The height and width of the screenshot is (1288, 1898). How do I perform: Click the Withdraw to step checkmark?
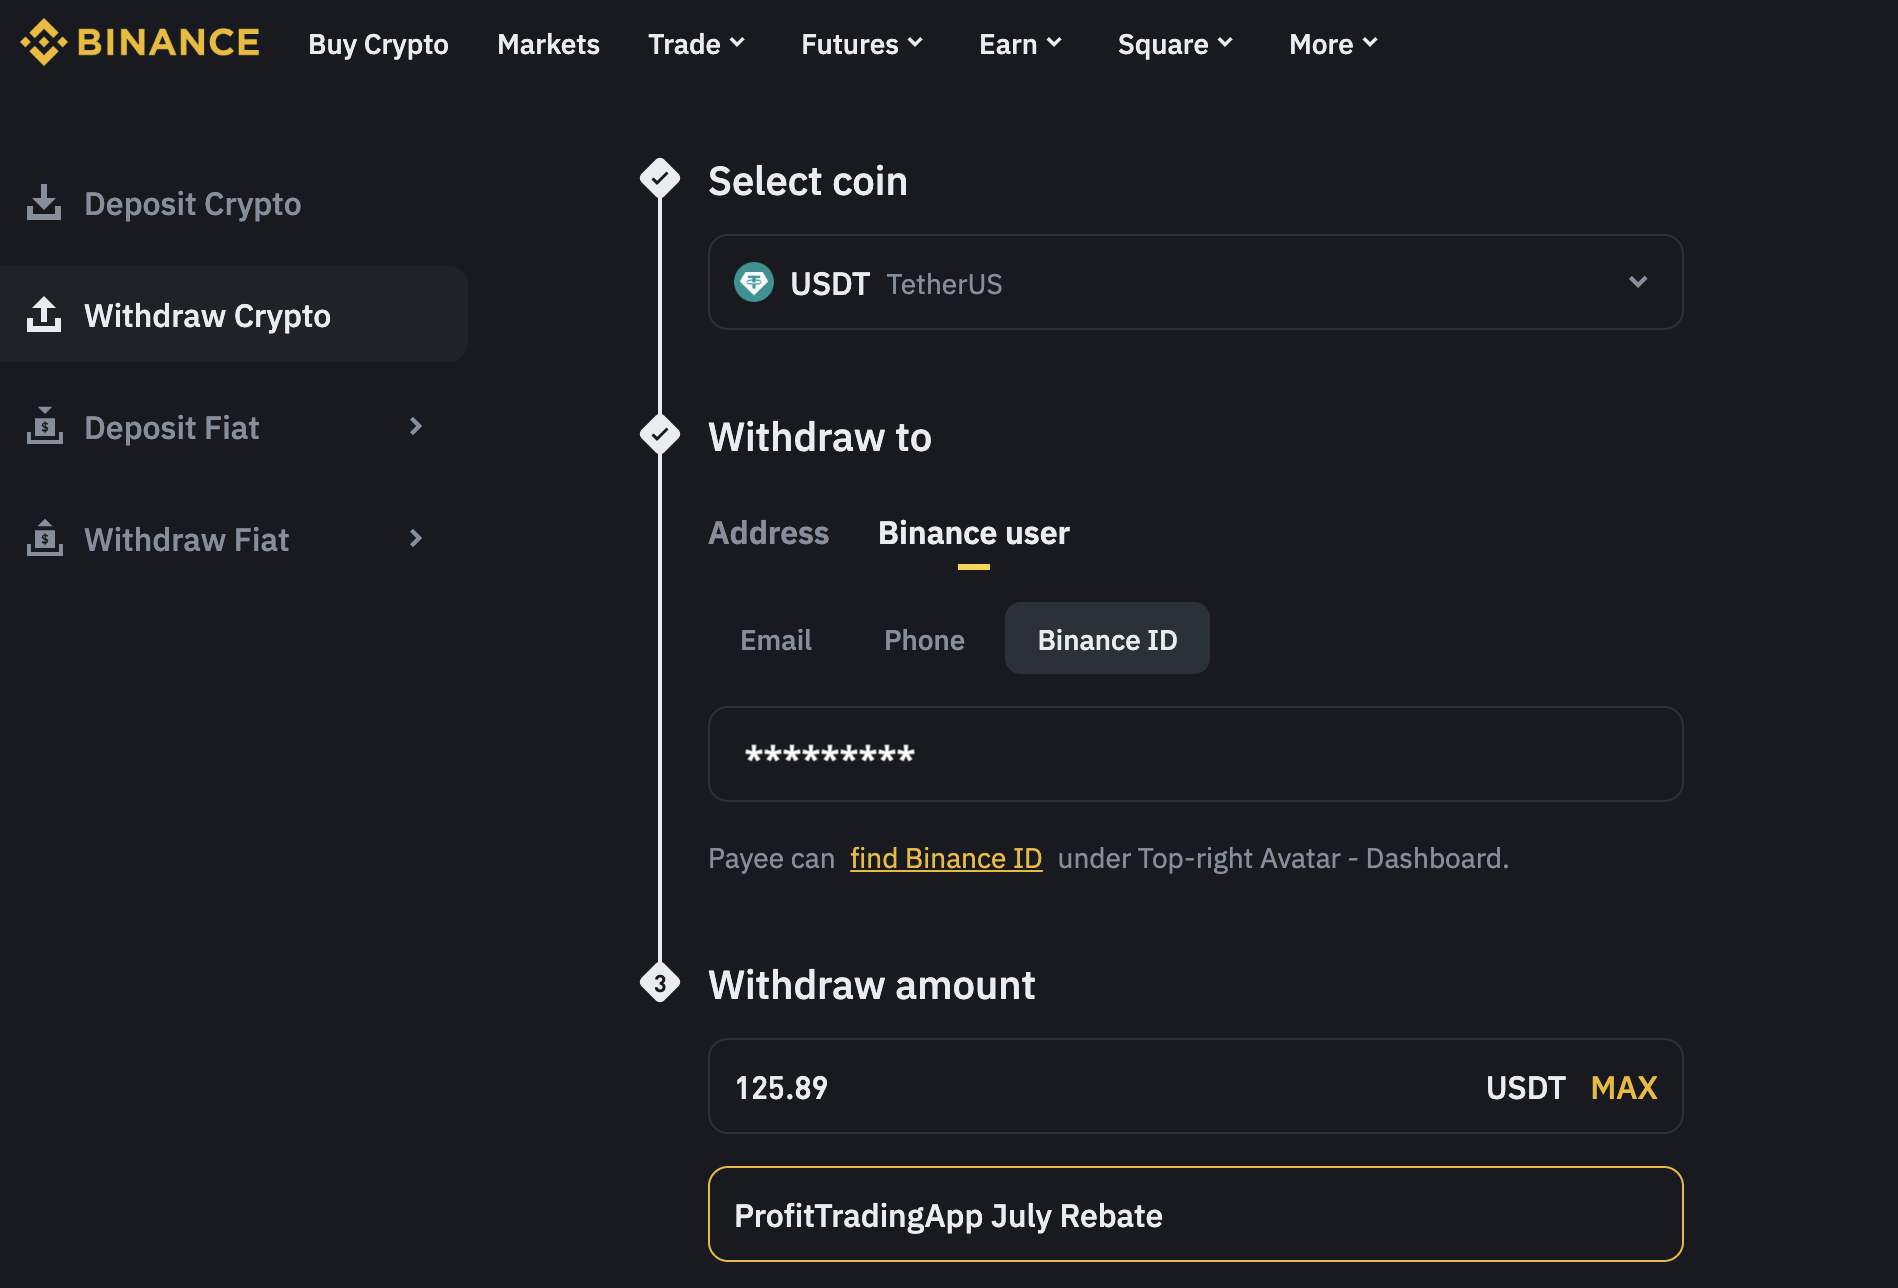pyautogui.click(x=659, y=434)
